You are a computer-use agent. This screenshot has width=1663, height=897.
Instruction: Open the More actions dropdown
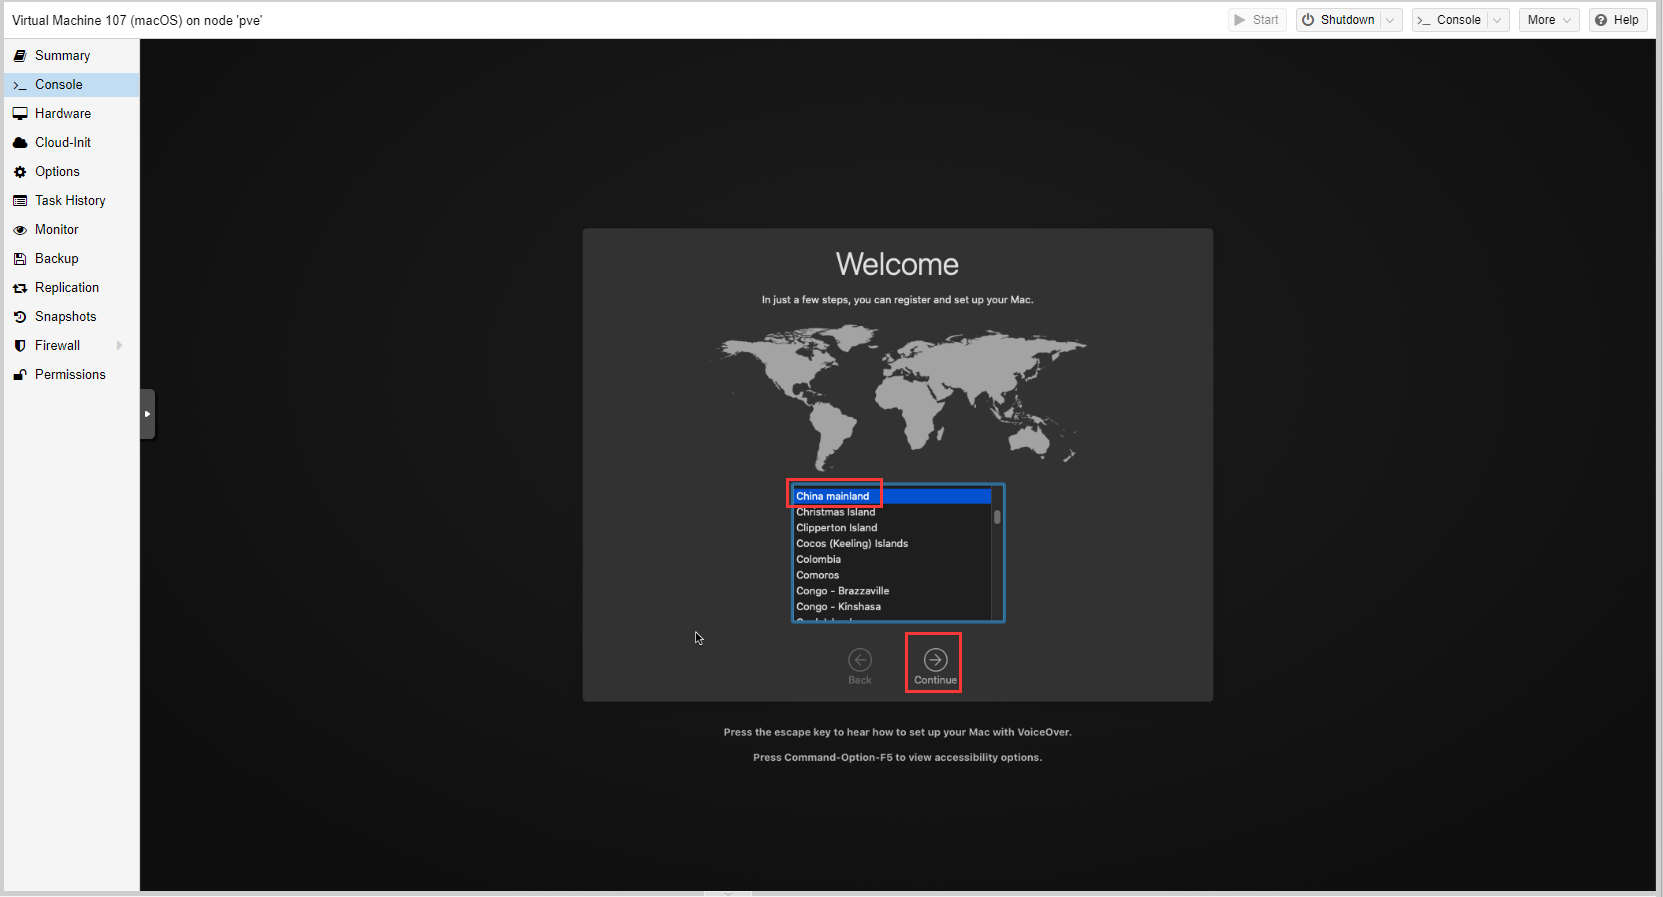(x=1548, y=20)
